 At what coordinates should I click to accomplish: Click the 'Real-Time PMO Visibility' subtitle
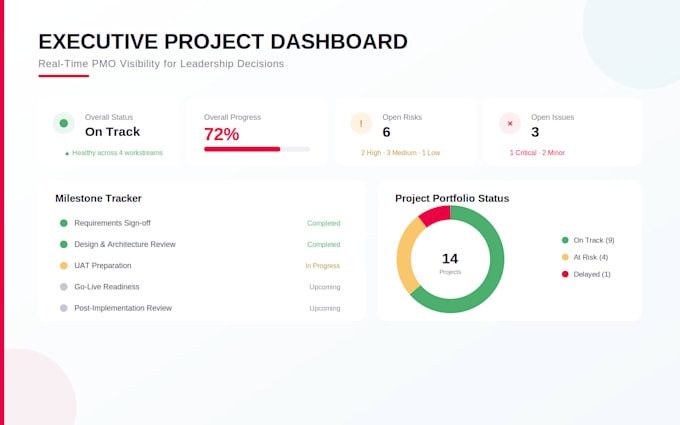coord(161,64)
